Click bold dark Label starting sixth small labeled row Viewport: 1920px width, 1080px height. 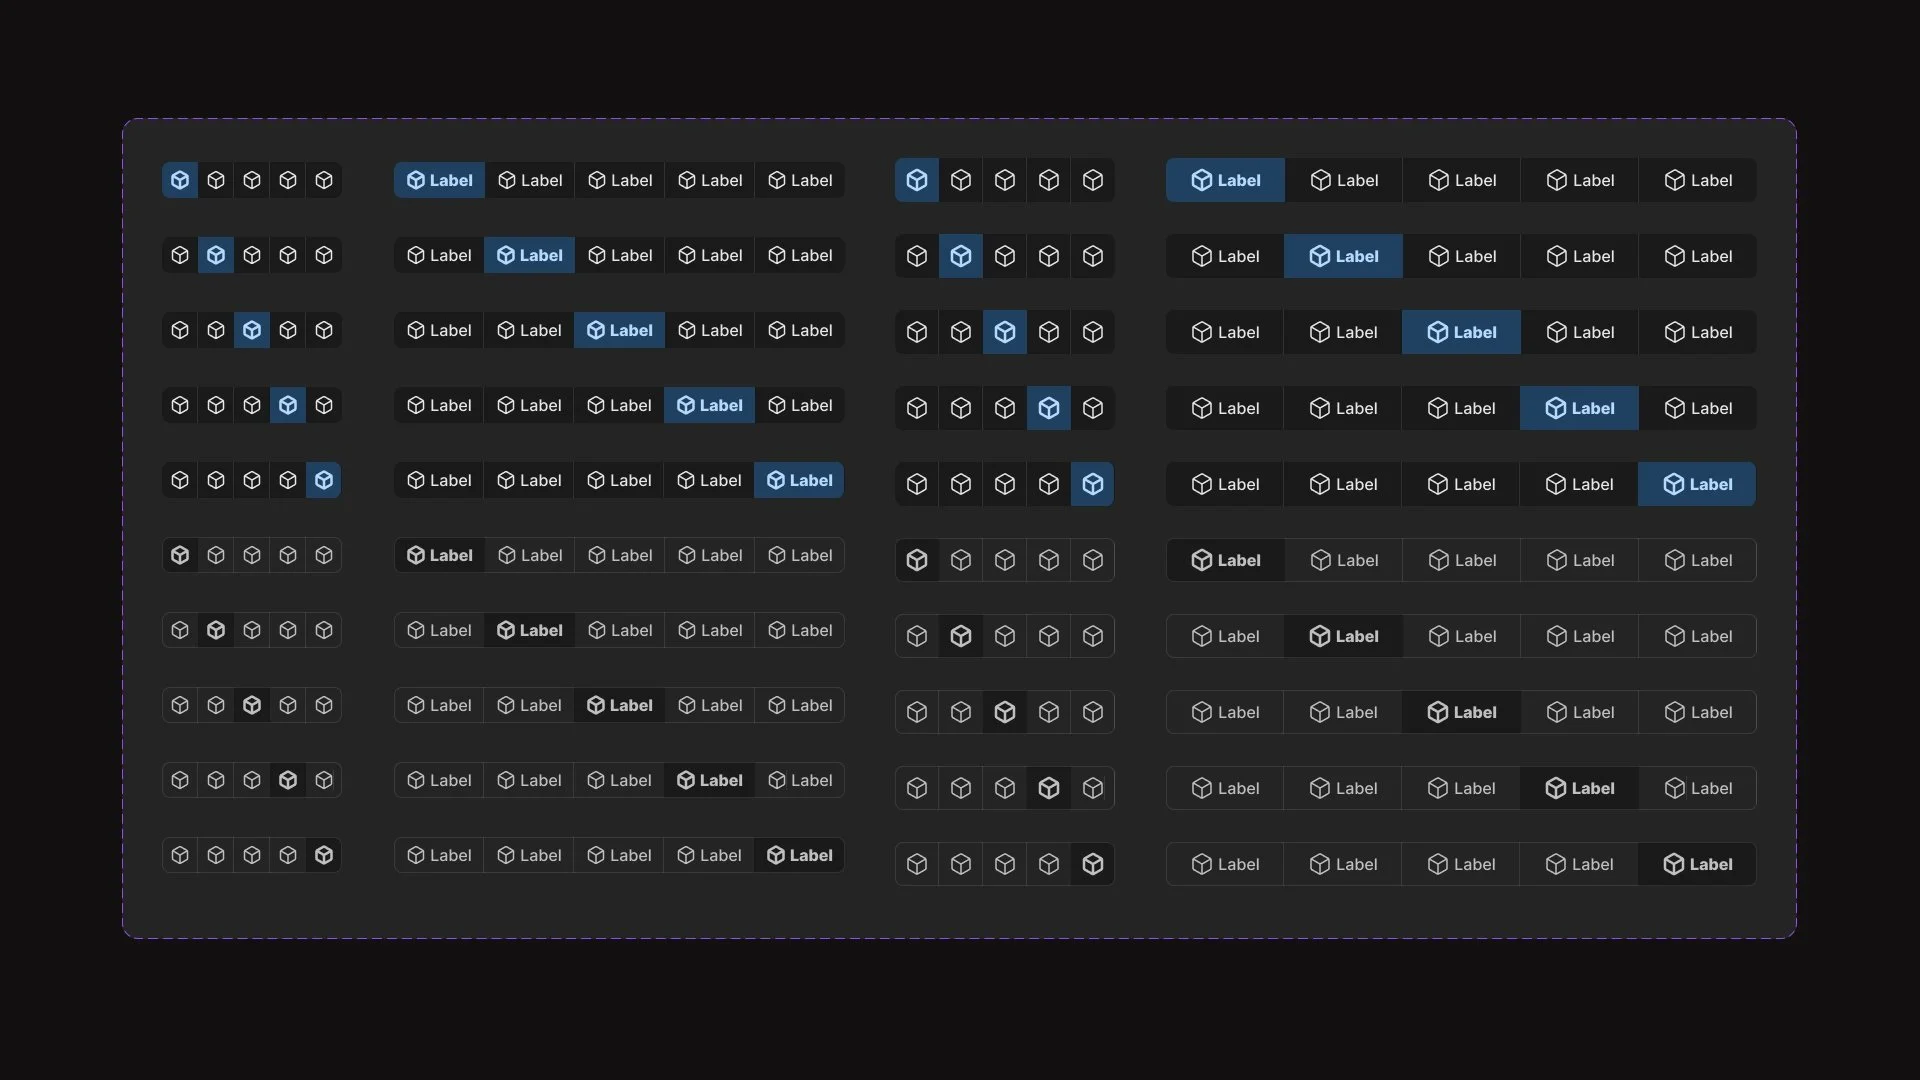[439, 555]
